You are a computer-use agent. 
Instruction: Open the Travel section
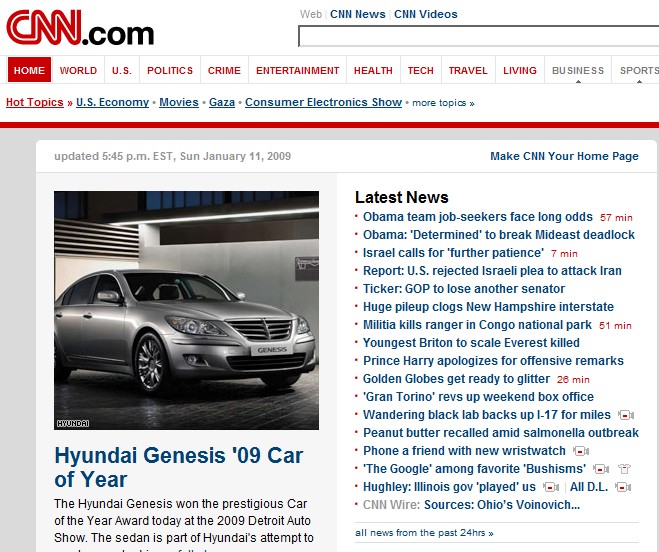click(x=468, y=70)
